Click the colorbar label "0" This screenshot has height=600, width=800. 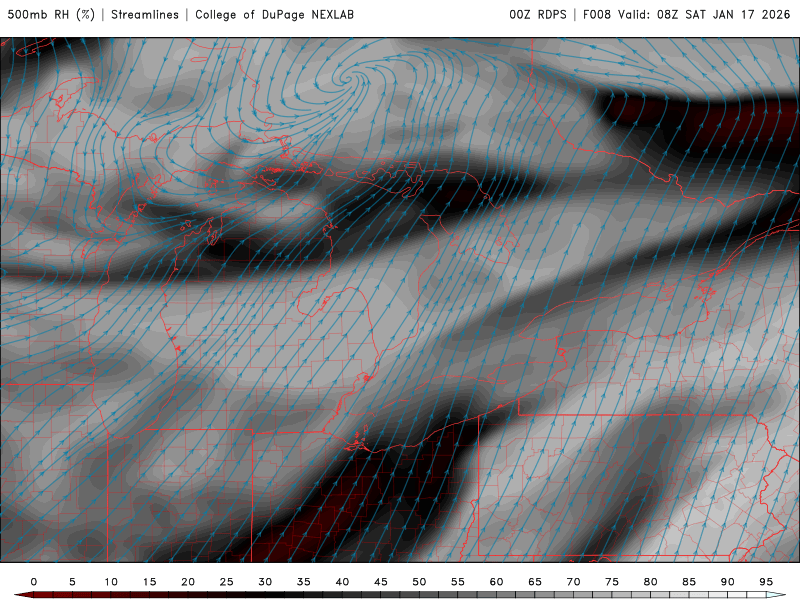[x=34, y=582]
